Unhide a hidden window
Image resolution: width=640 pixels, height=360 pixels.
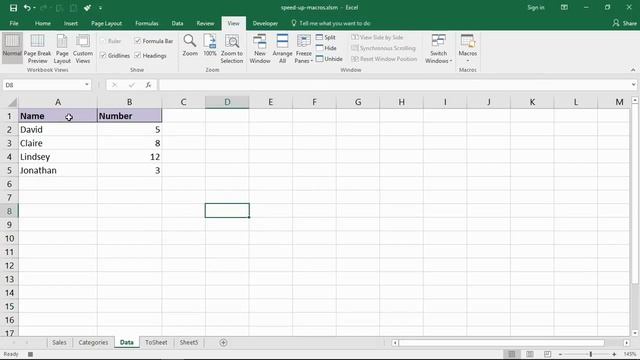[329, 59]
